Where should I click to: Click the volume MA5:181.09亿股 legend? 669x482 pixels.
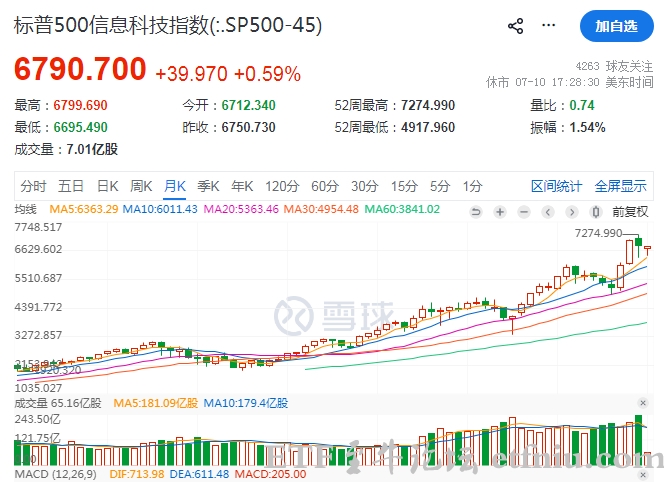pos(156,403)
